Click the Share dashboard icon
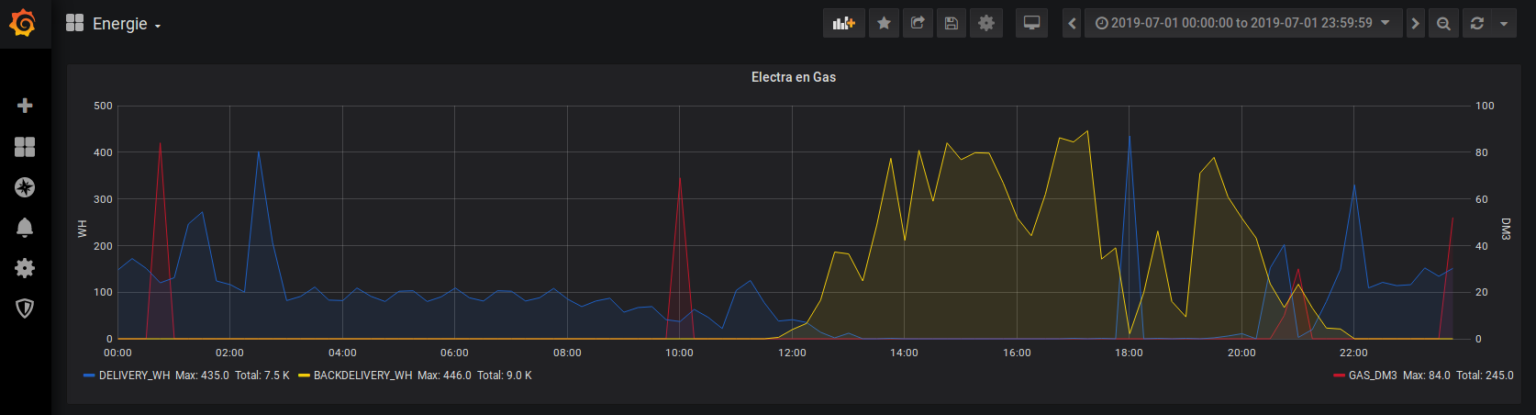 [x=917, y=23]
